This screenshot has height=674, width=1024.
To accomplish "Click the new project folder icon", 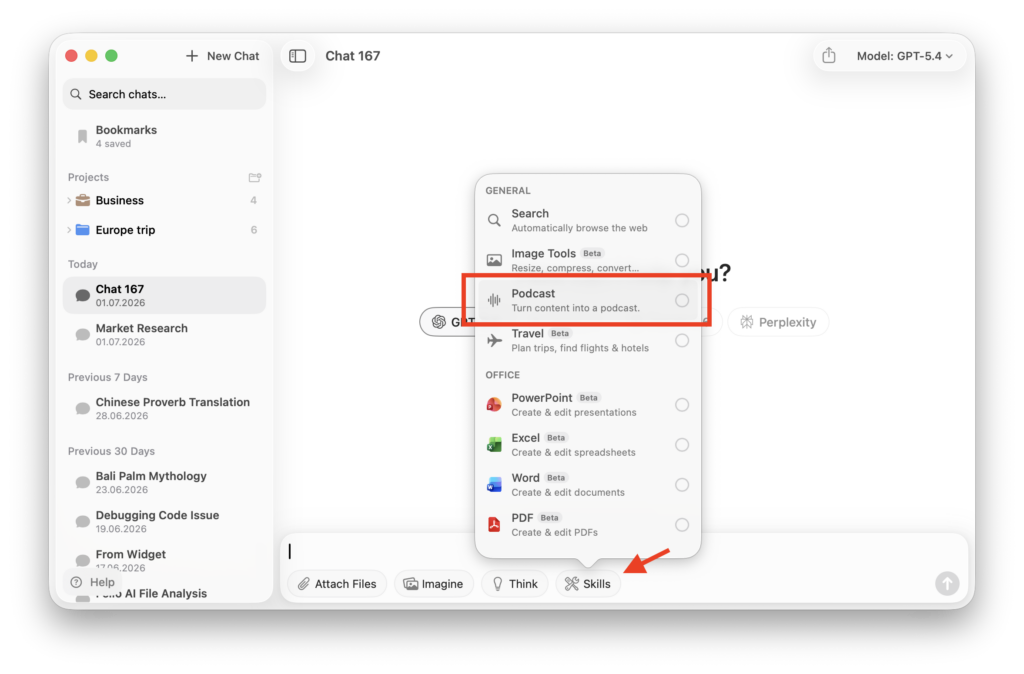I will pyautogui.click(x=255, y=178).
